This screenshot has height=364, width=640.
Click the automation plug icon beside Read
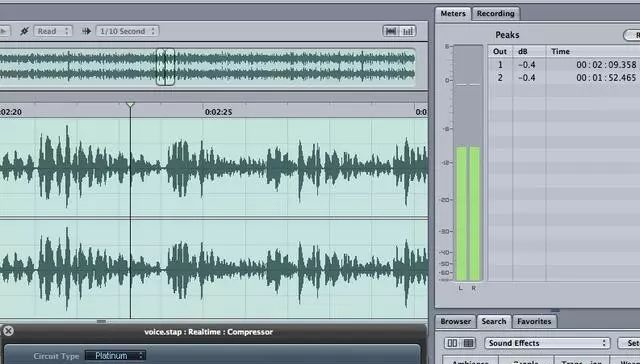[x=24, y=31]
